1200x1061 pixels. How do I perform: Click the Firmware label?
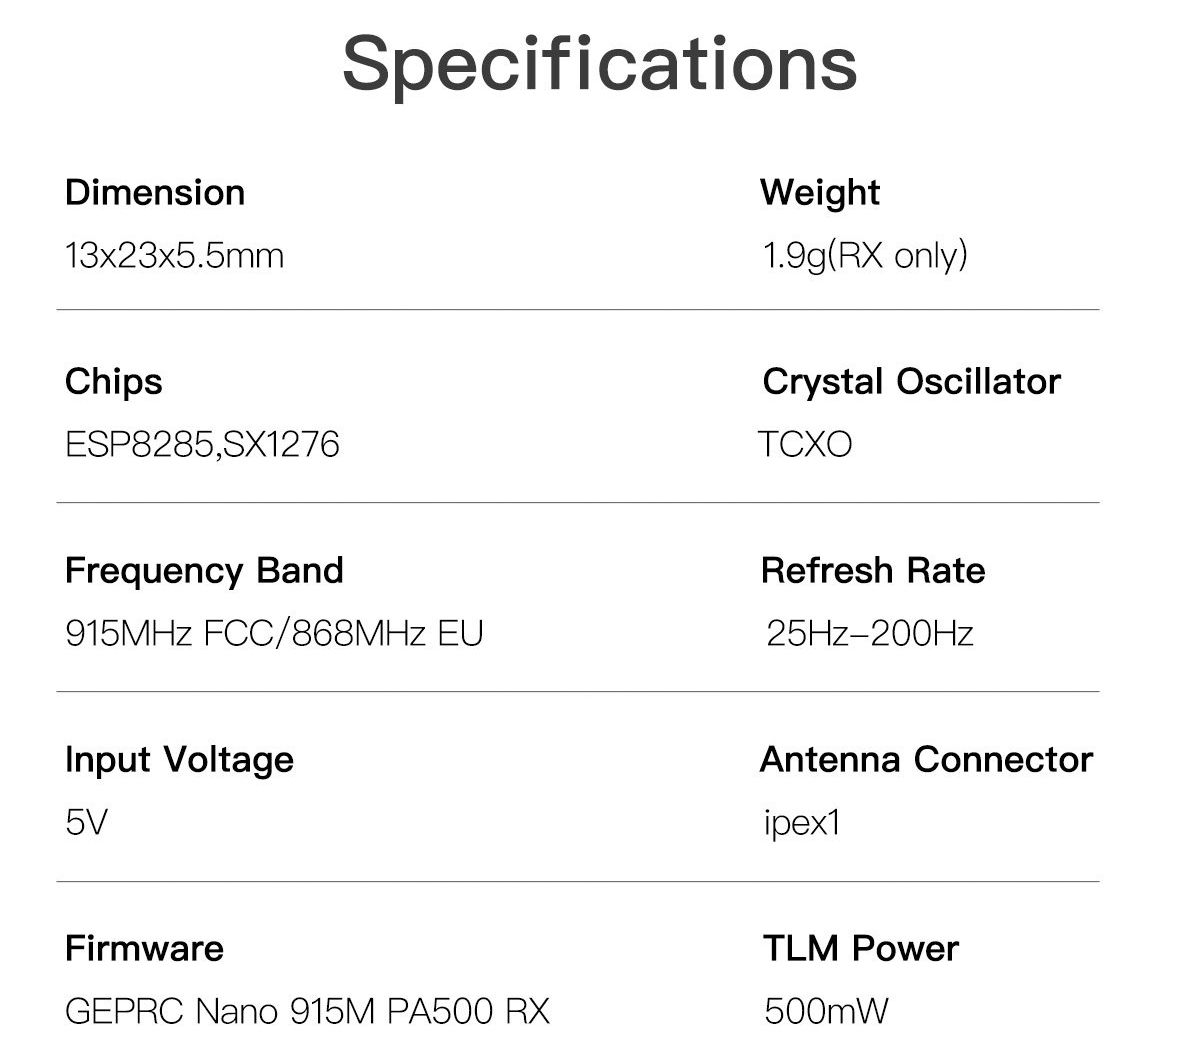[144, 948]
